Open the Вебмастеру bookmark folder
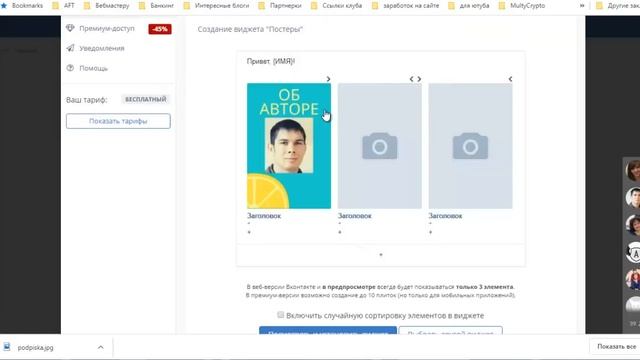Image resolution: width=640 pixels, height=360 pixels. 107,6
